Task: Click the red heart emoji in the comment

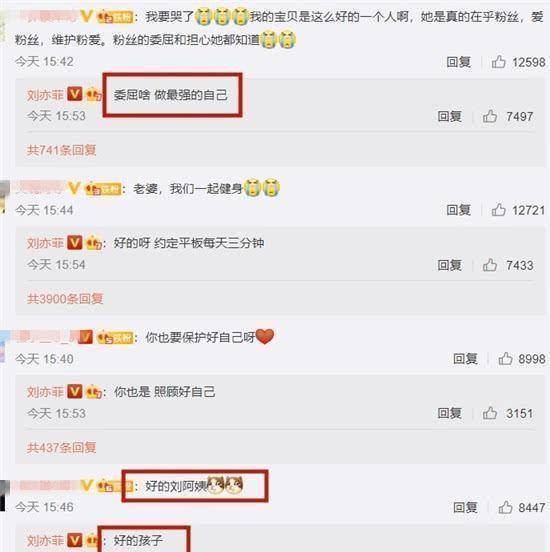Action: point(265,336)
